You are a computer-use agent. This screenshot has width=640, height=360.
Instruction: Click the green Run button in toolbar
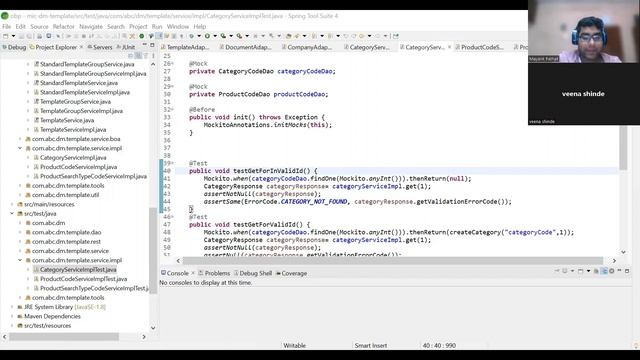click(x=207, y=36)
